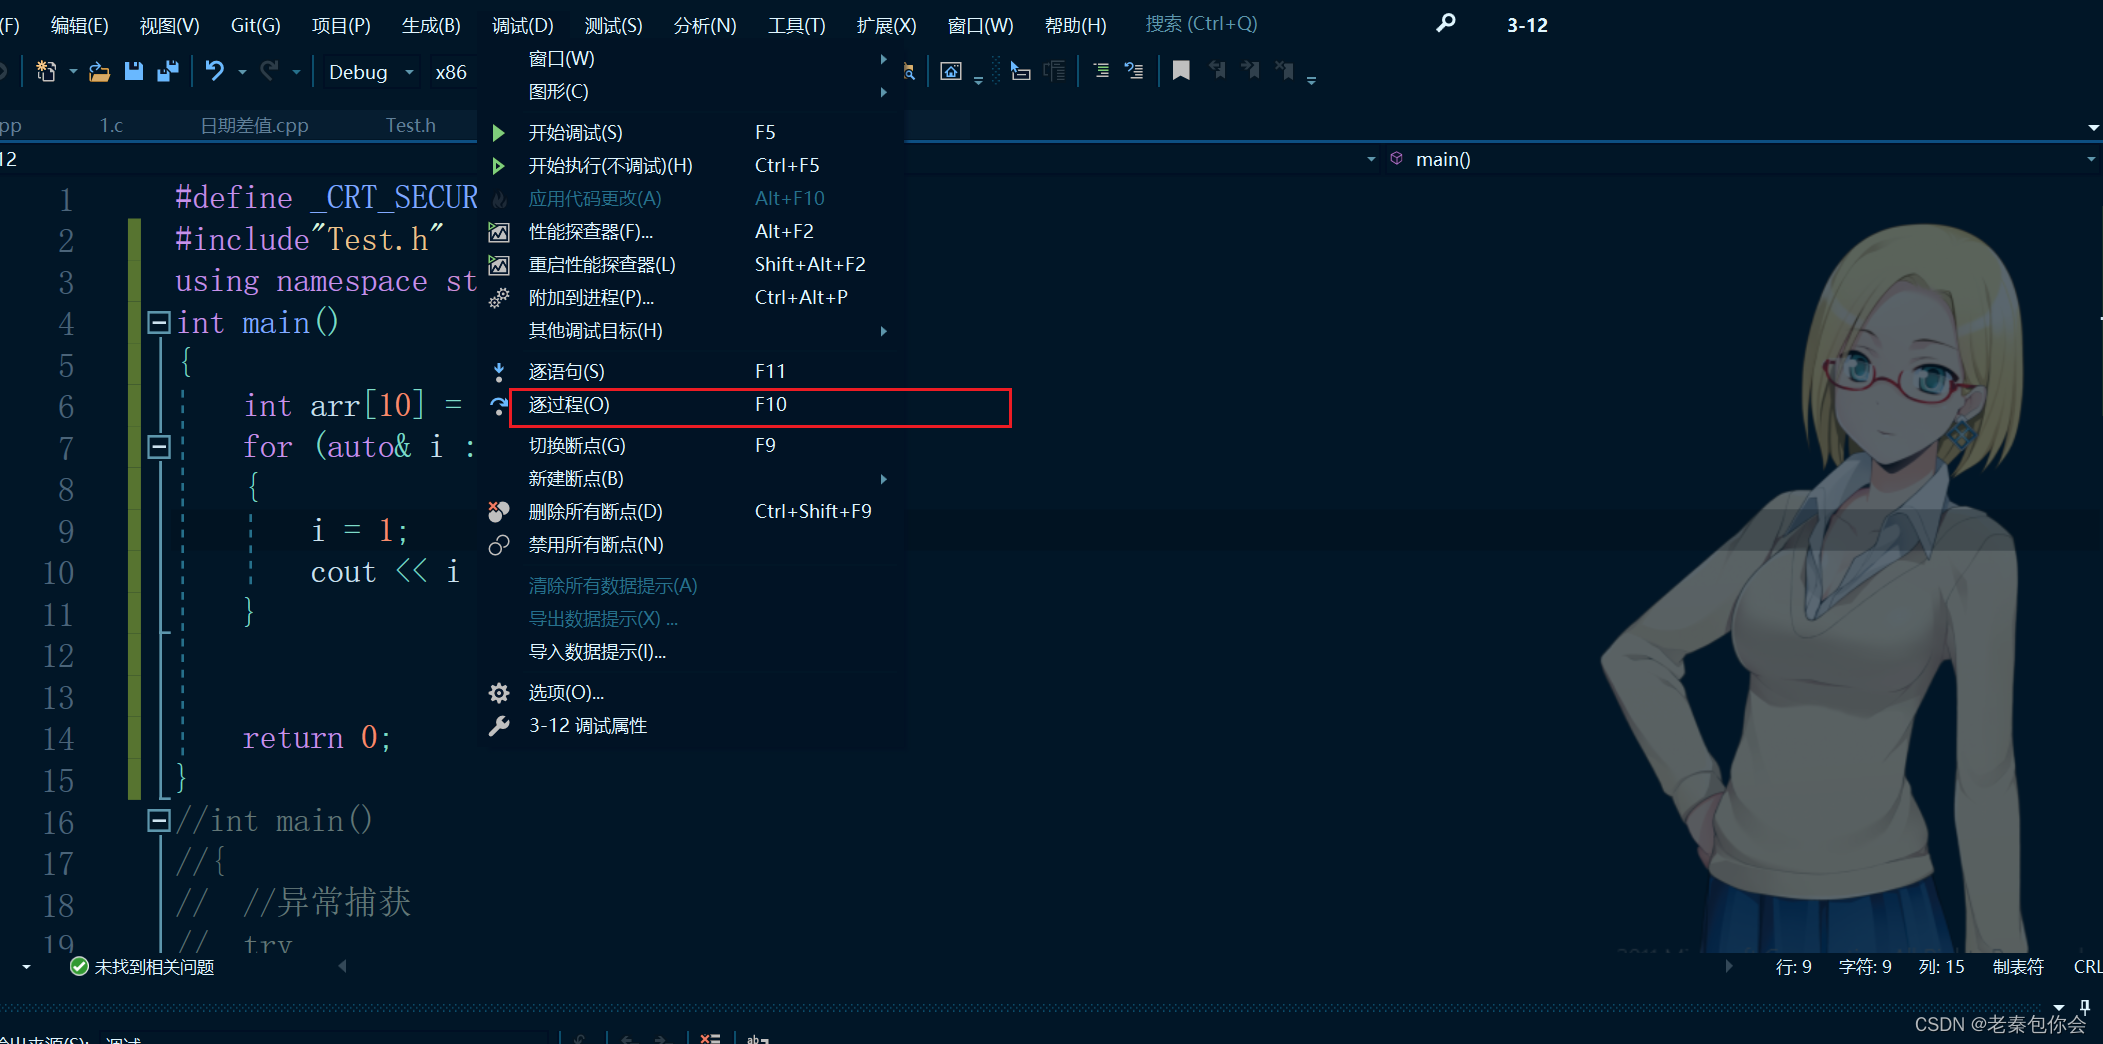Click the Step Over curved arrow icon
The height and width of the screenshot is (1044, 2103).
[x=498, y=405]
